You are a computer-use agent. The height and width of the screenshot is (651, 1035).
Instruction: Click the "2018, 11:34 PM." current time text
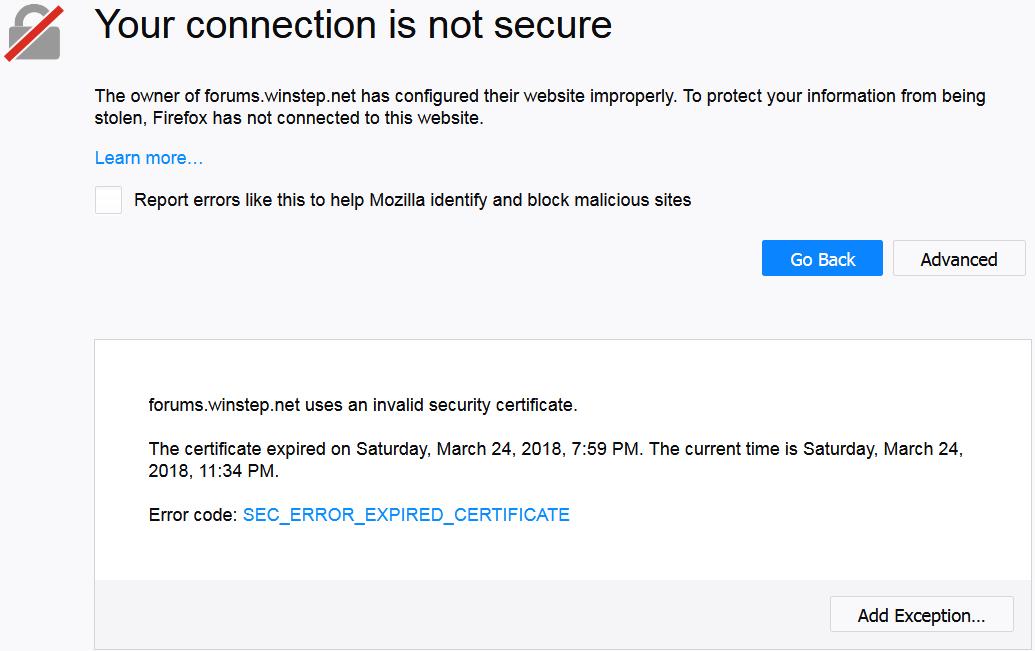point(213,470)
